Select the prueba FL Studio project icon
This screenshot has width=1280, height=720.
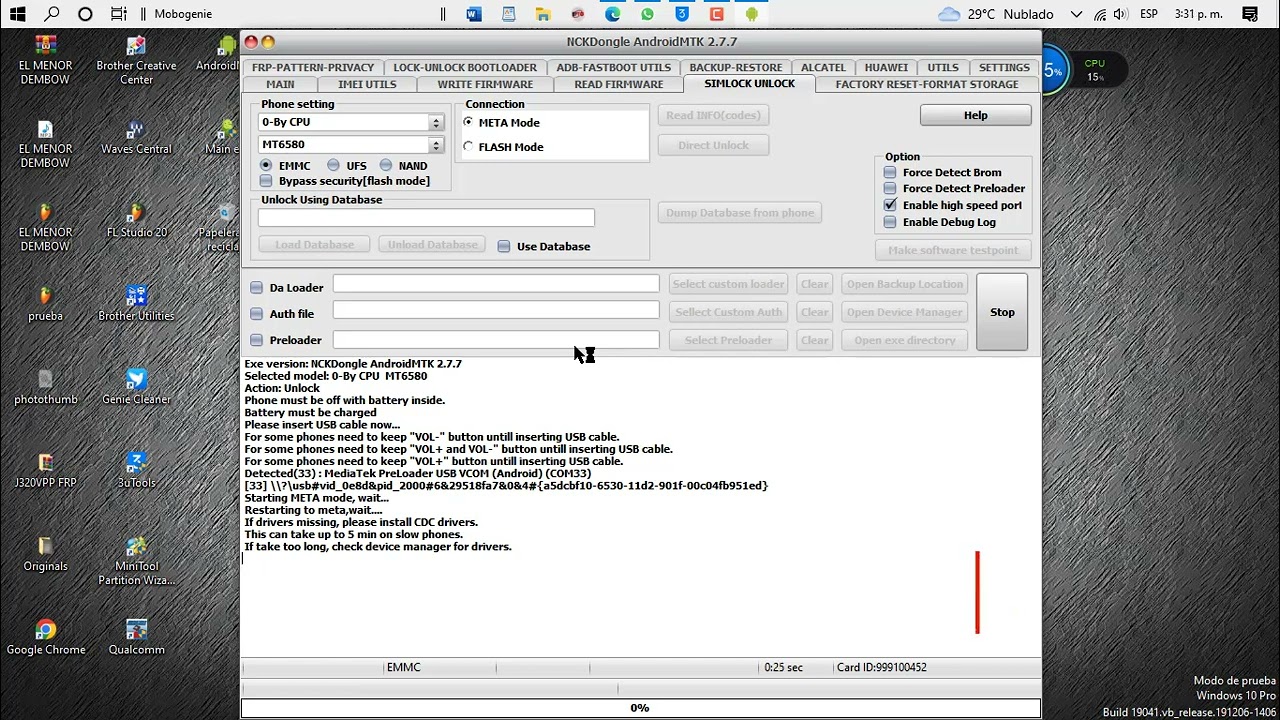click(45, 304)
